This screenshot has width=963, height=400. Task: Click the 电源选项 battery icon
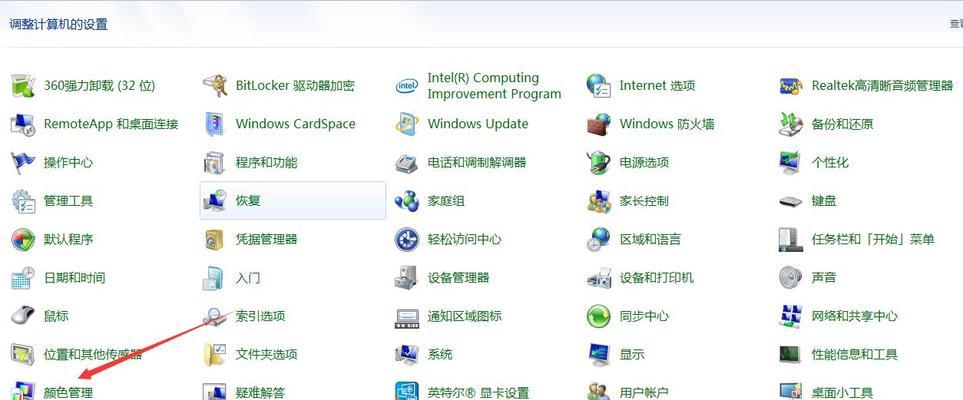tap(599, 163)
